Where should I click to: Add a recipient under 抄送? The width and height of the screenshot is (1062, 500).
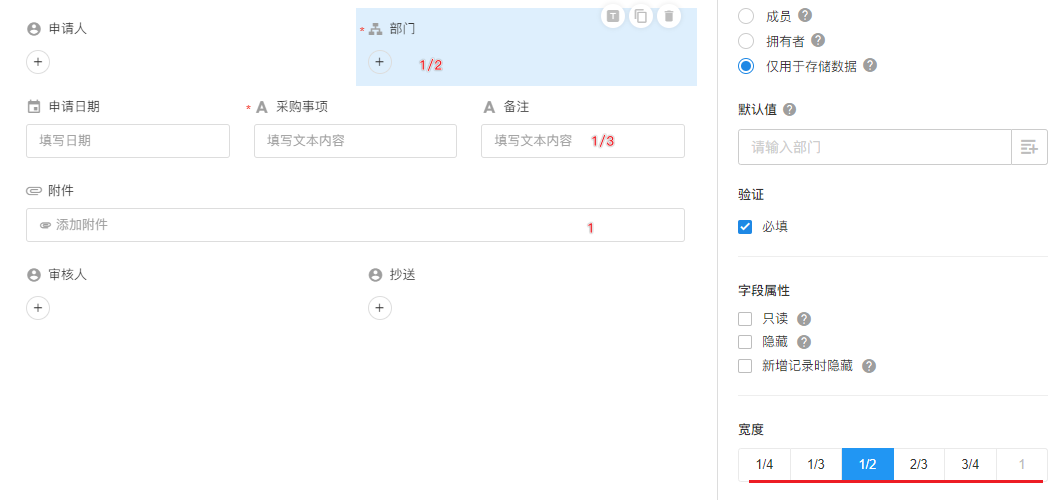point(379,308)
